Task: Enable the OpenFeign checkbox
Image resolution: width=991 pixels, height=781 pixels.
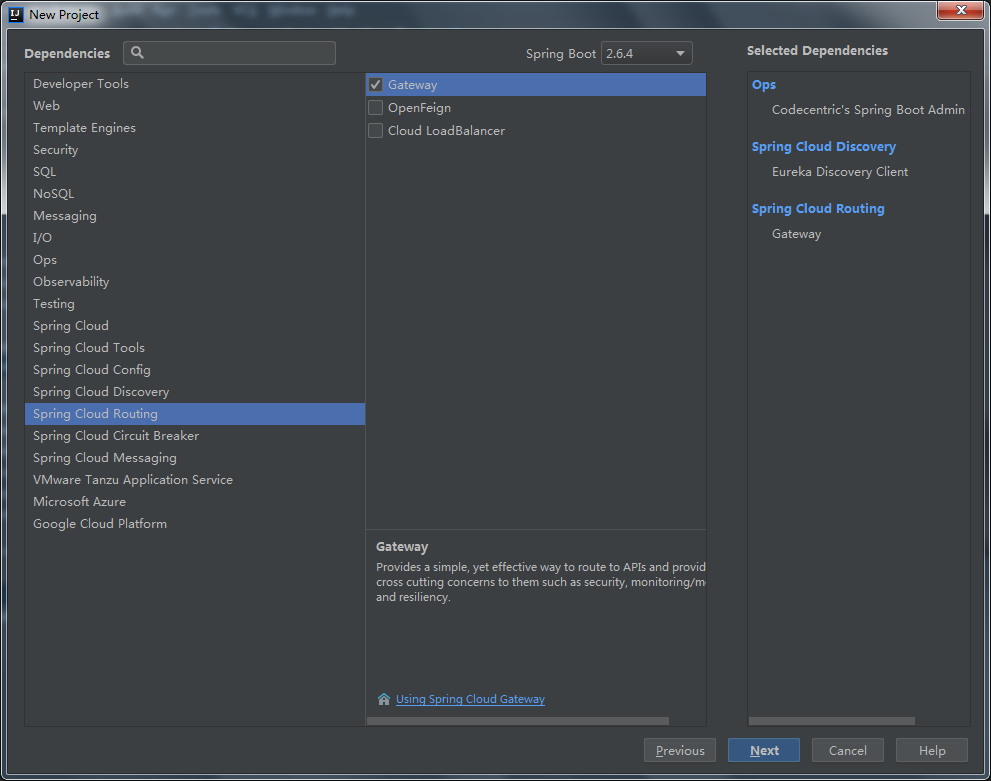Action: (375, 107)
